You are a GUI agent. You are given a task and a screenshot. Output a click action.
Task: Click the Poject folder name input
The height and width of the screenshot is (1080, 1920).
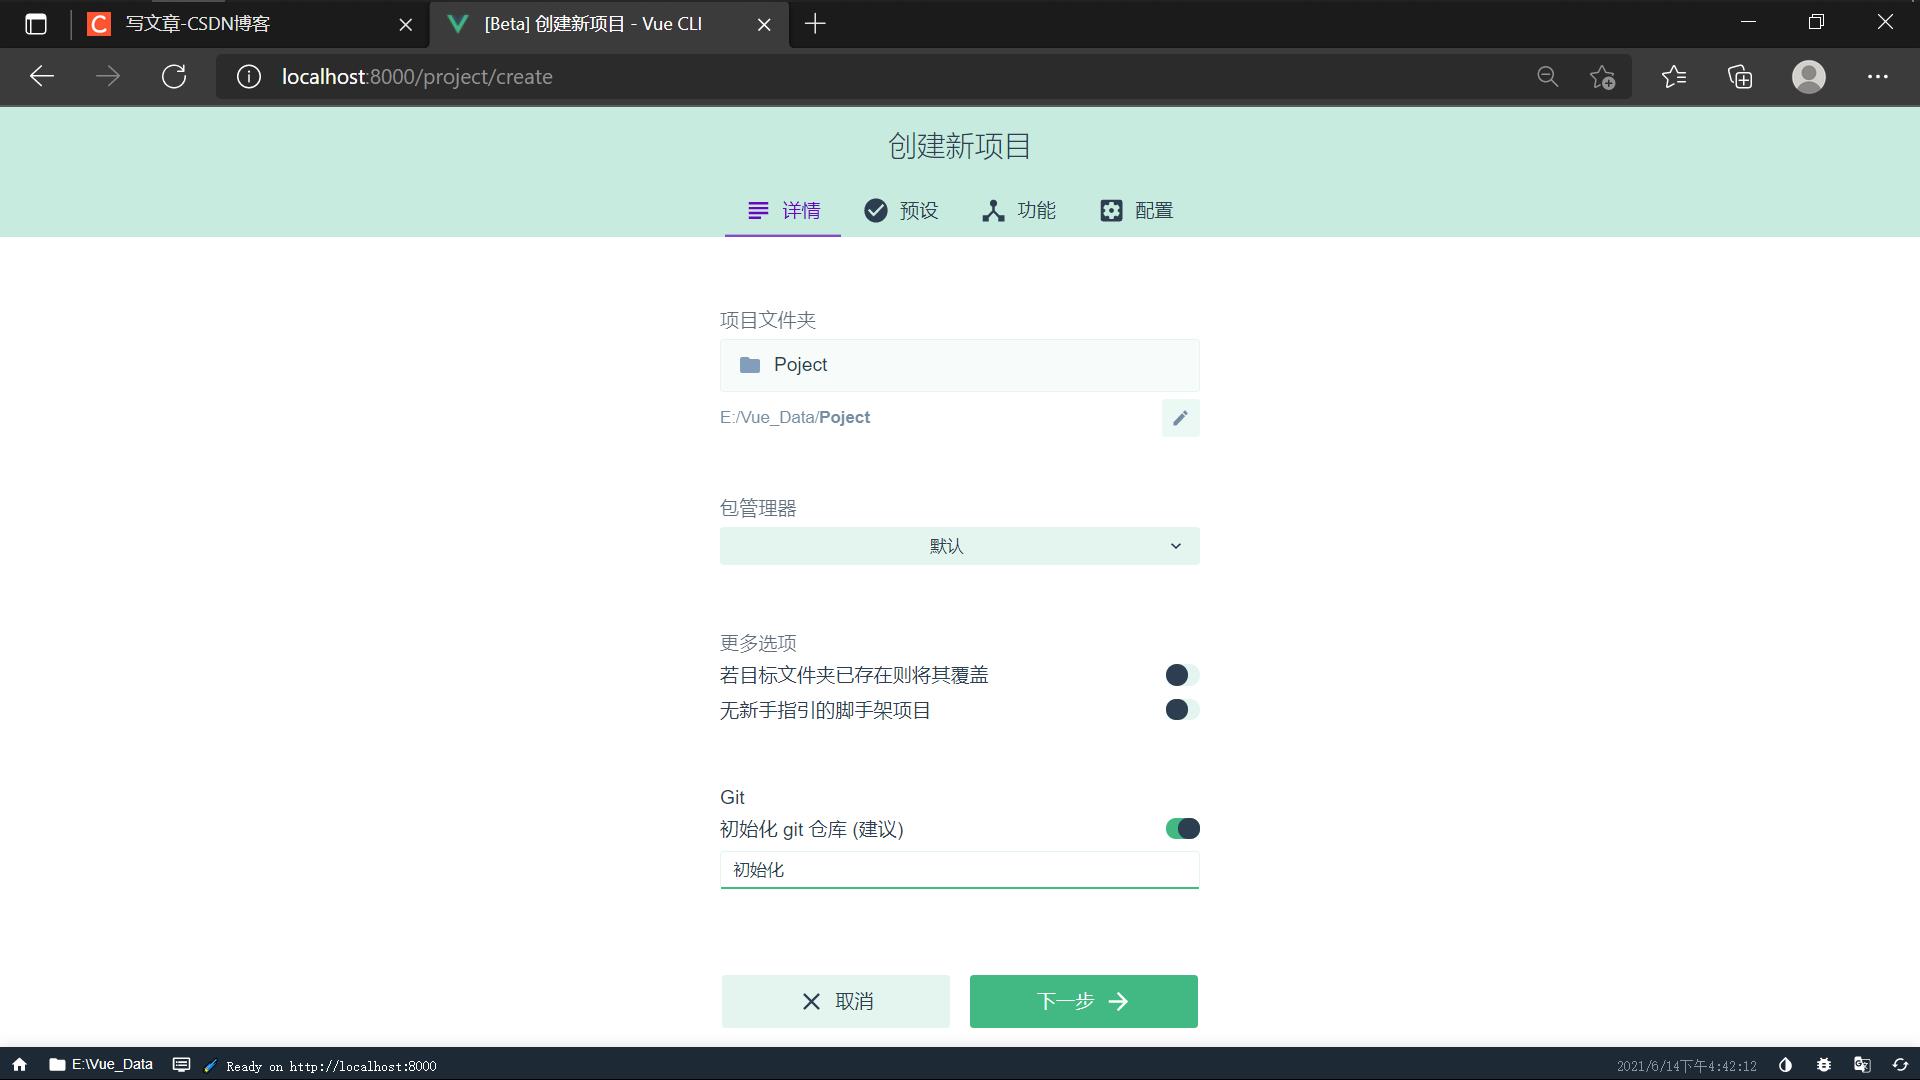(x=959, y=365)
